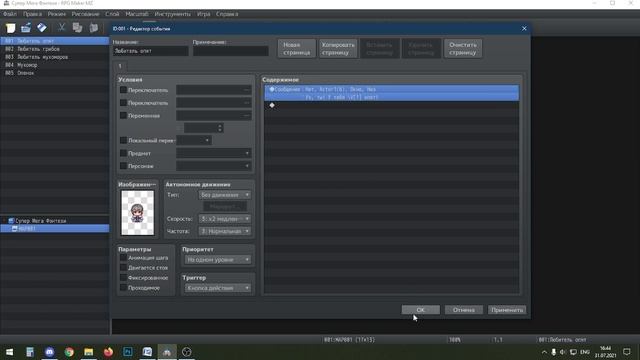Image resolution: width=640 pixels, height=360 pixels.
Task: Toggle the Фиксированное checkbox
Action: [123, 278]
